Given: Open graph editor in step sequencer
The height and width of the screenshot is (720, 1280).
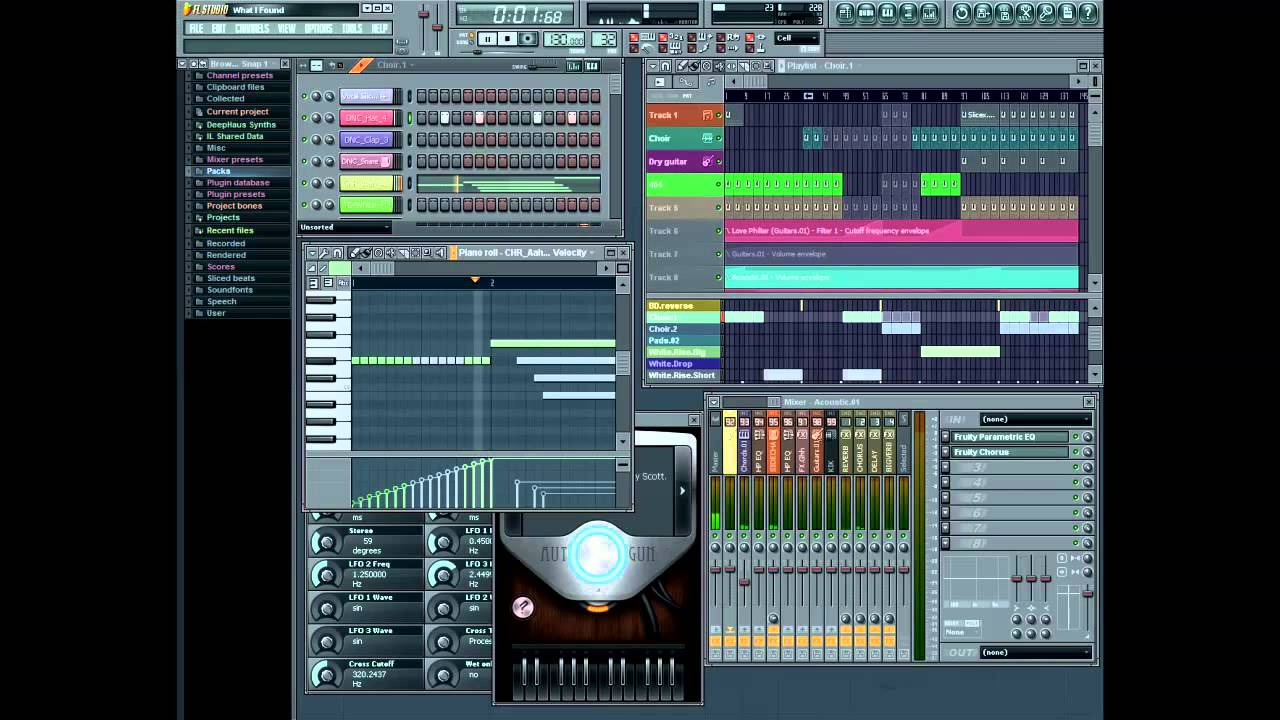Looking at the screenshot, I should coord(574,66).
